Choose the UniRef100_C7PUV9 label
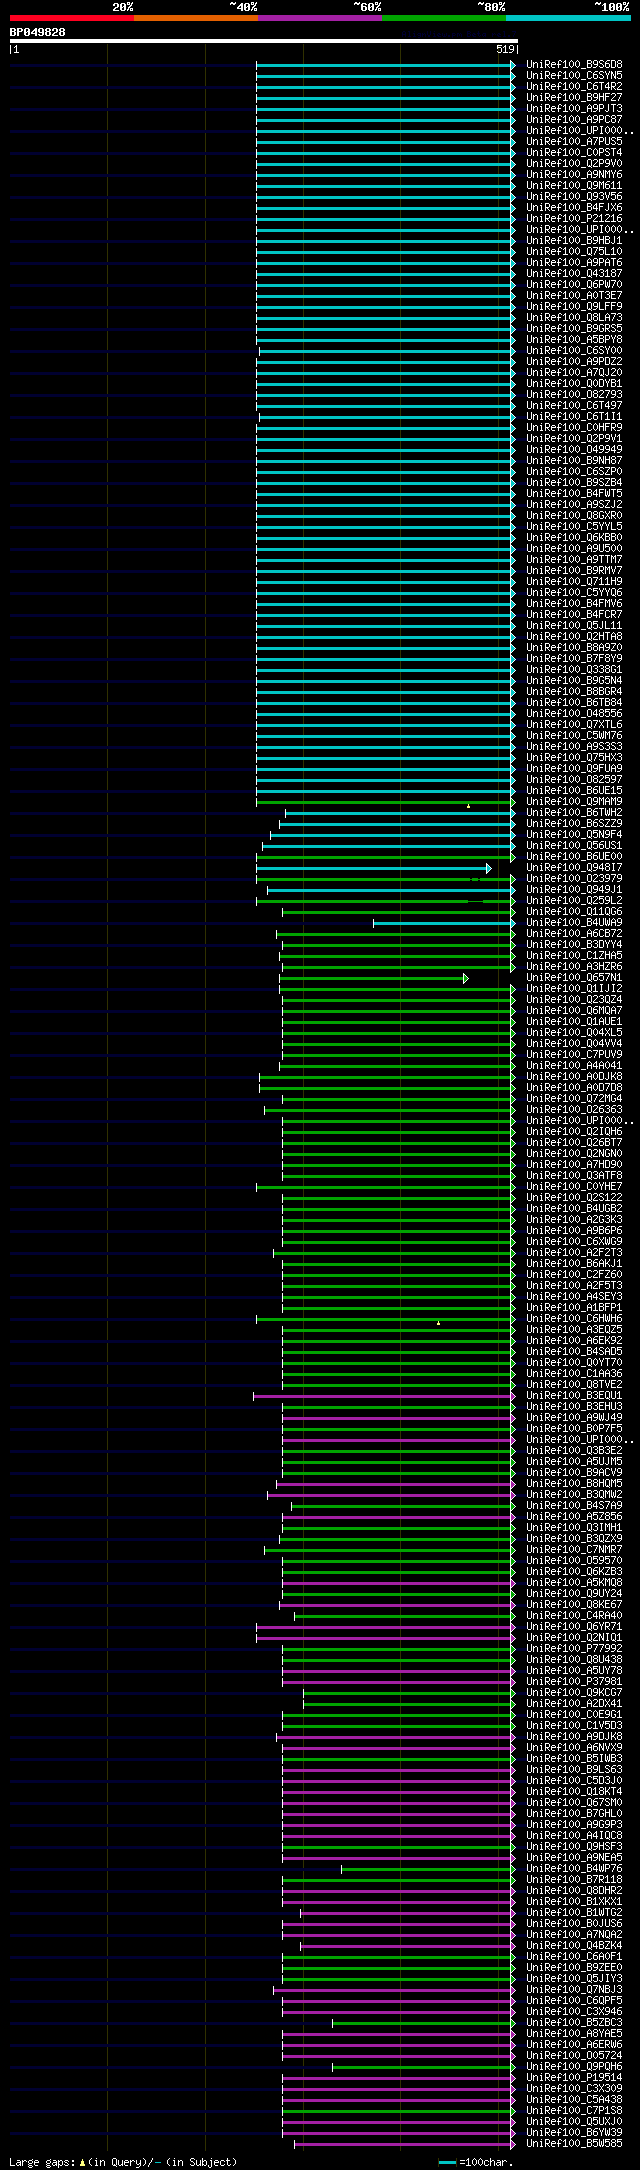The height and width of the screenshot is (2170, 640). click(x=574, y=1054)
